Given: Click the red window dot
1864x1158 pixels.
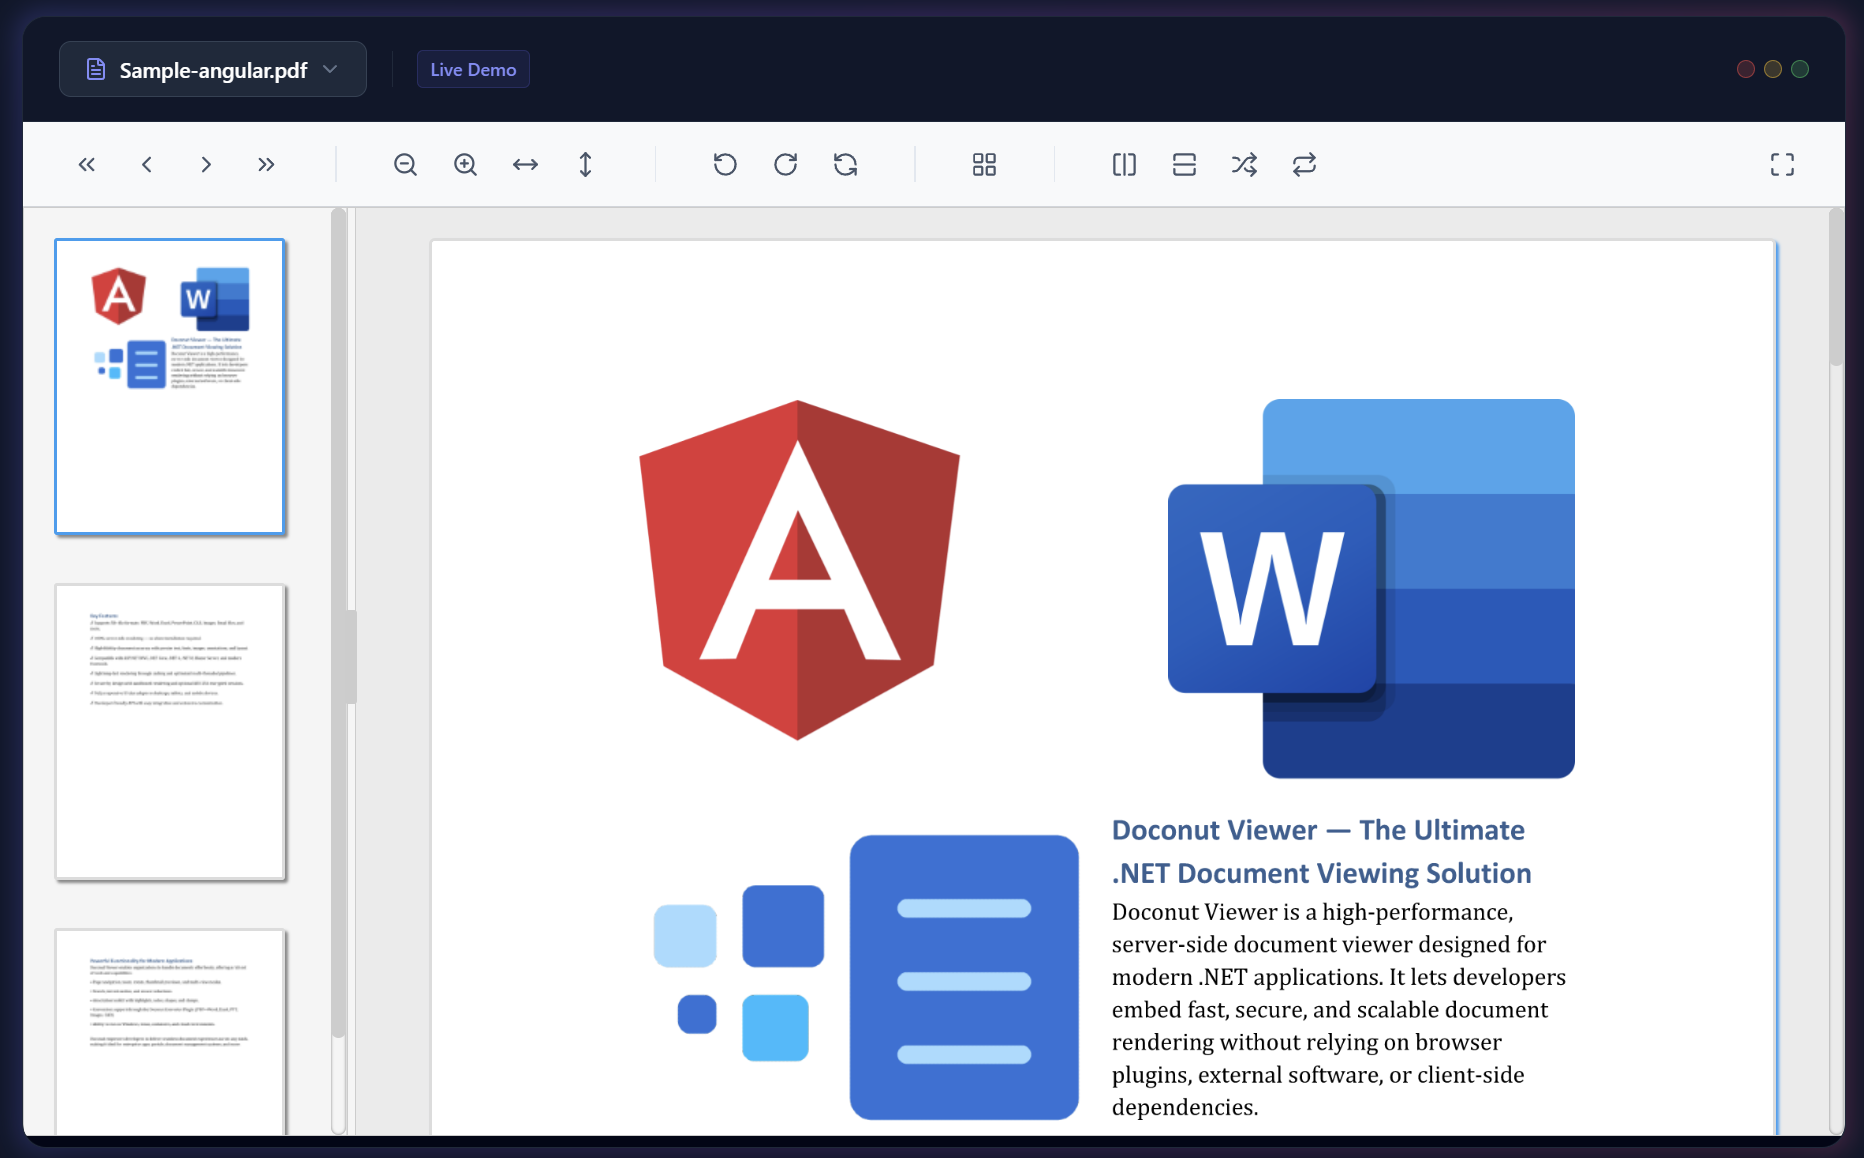Looking at the screenshot, I should (x=1746, y=69).
